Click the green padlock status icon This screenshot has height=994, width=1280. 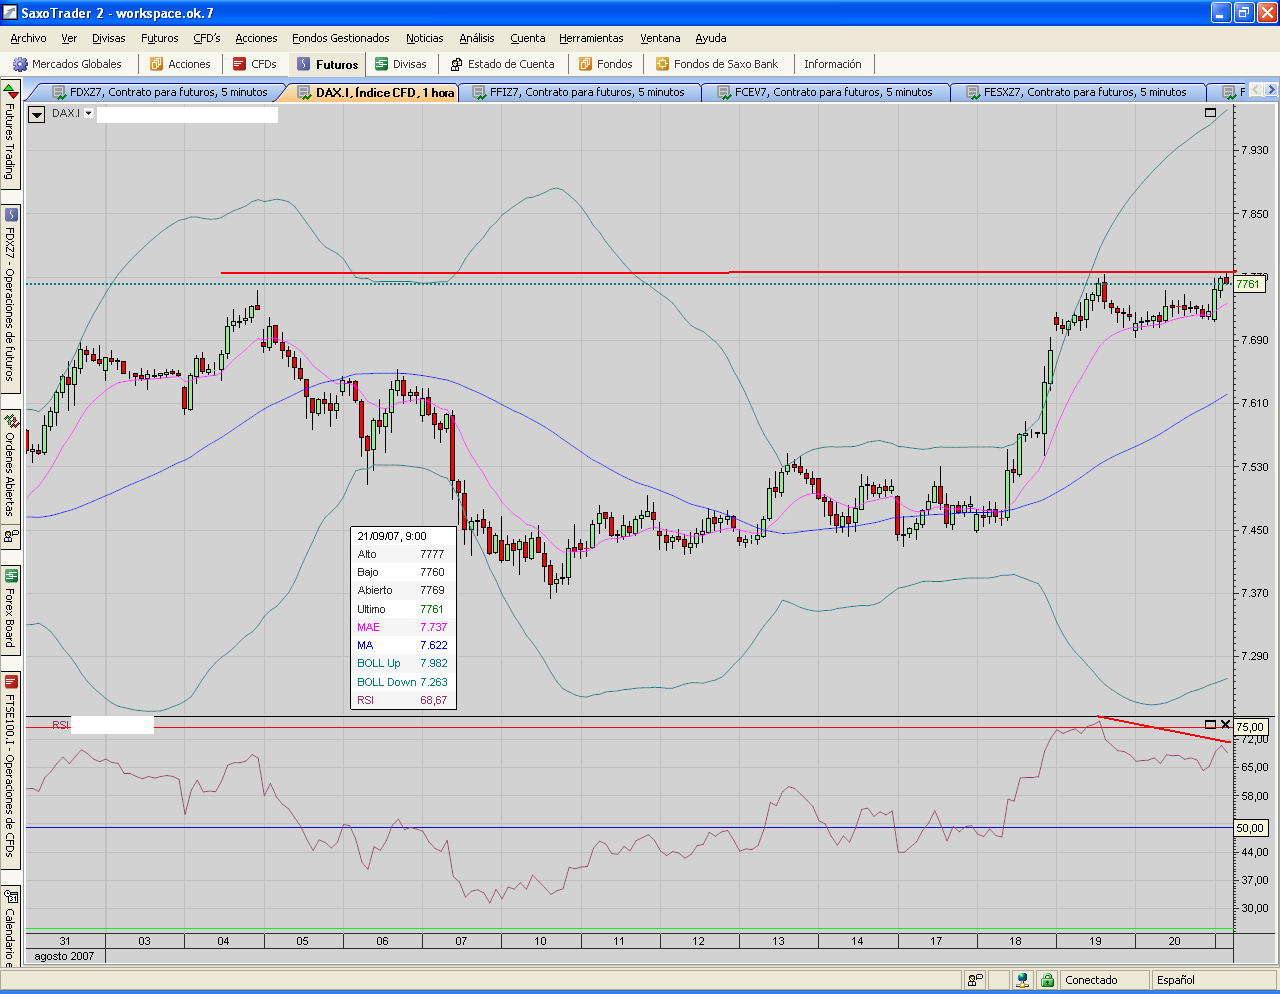click(x=1047, y=980)
